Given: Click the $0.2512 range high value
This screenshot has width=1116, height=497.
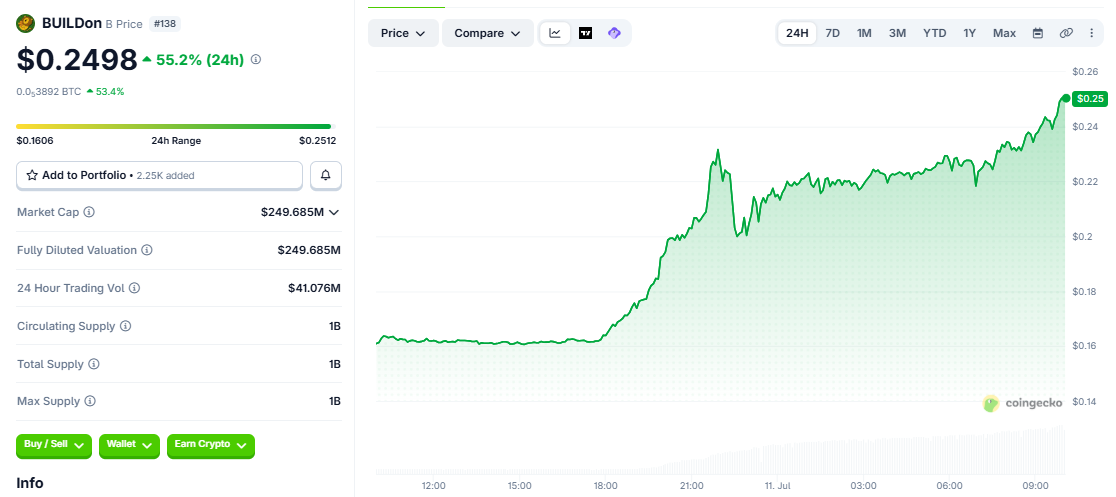Looking at the screenshot, I should click(317, 141).
